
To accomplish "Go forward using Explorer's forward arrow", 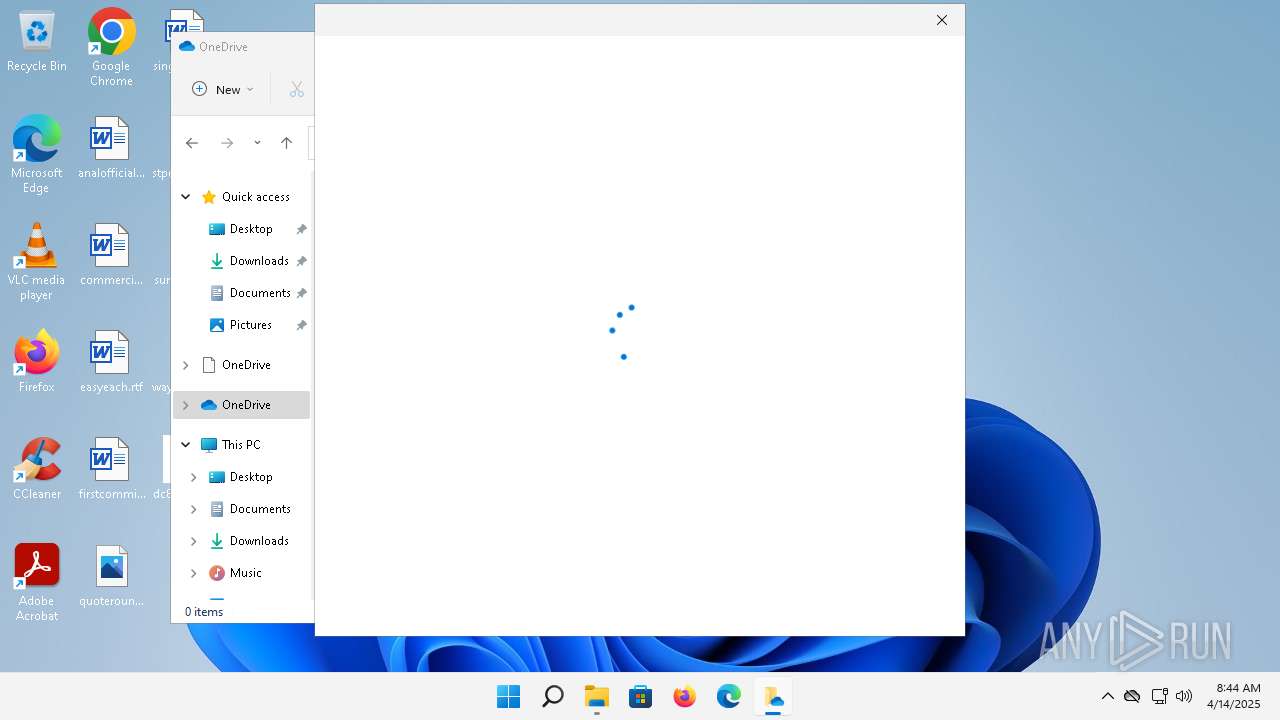I will tap(227, 143).
